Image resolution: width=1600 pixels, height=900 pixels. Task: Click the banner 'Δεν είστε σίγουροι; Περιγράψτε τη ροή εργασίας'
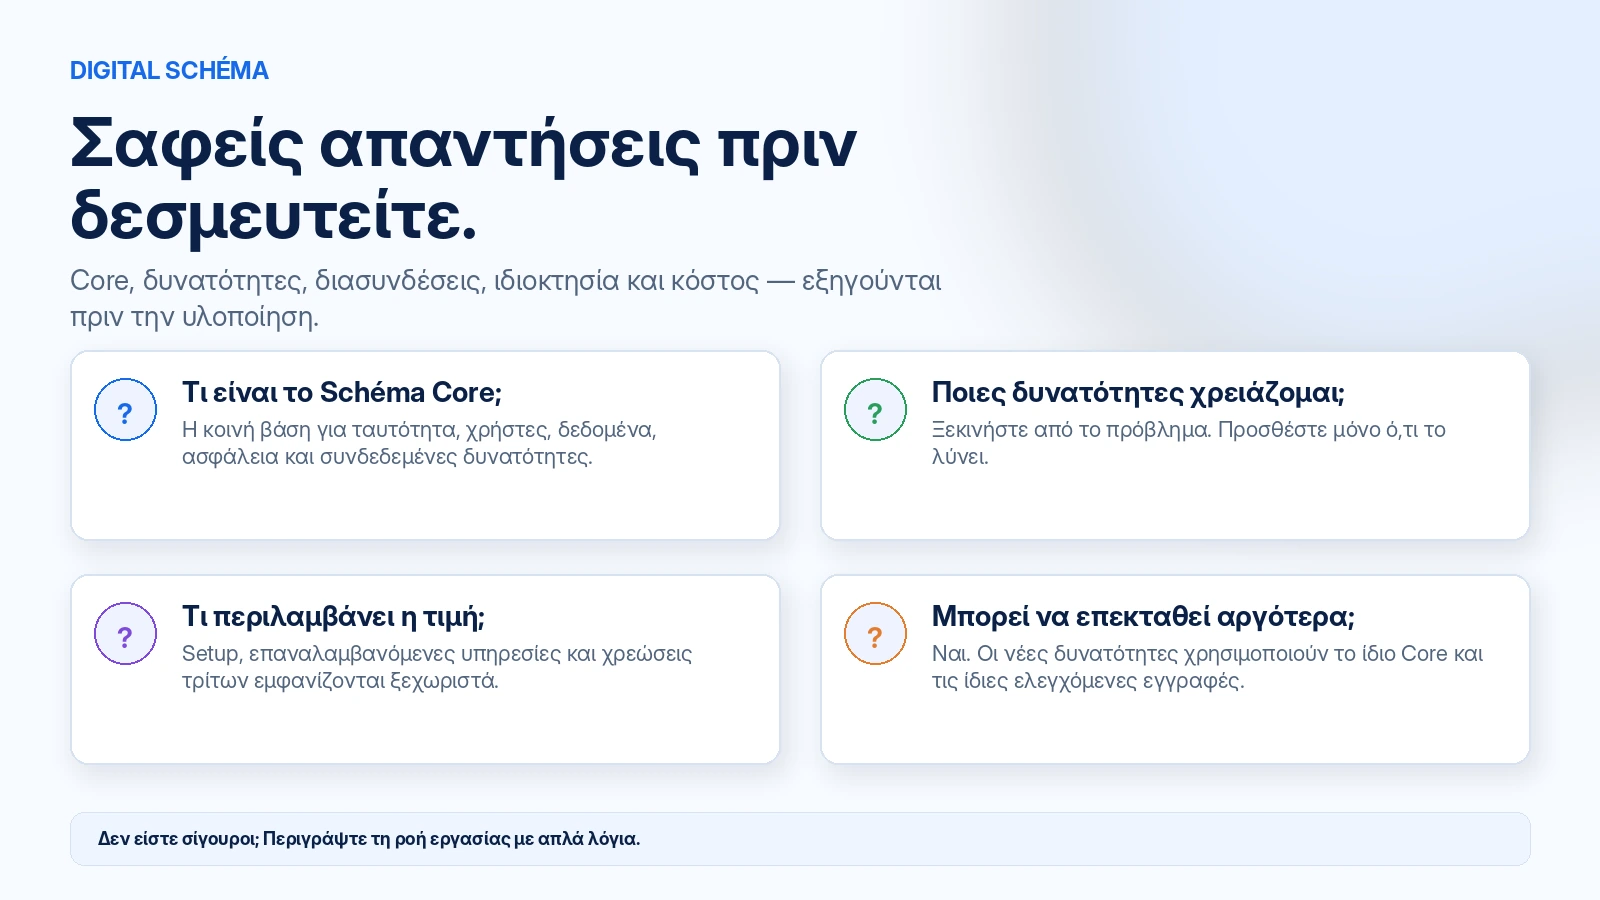(x=800, y=839)
